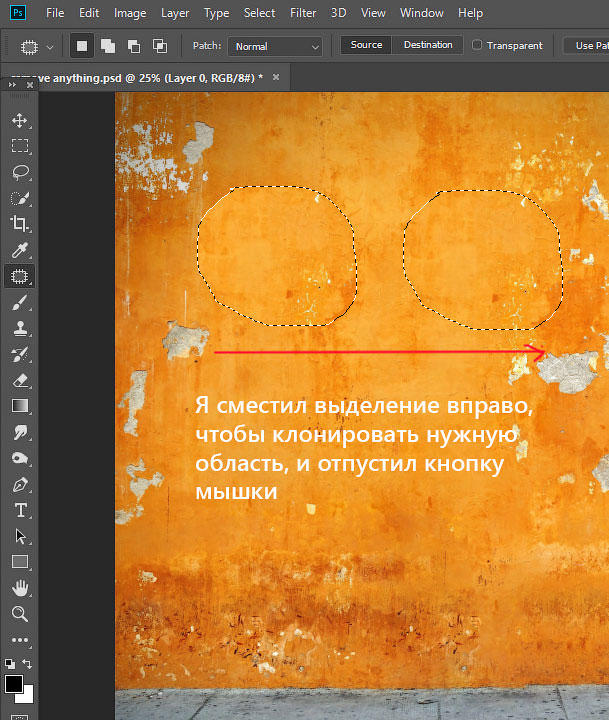Viewport: 609px width, 720px height.
Task: Select the Path Selection tool
Action: click(x=19, y=536)
